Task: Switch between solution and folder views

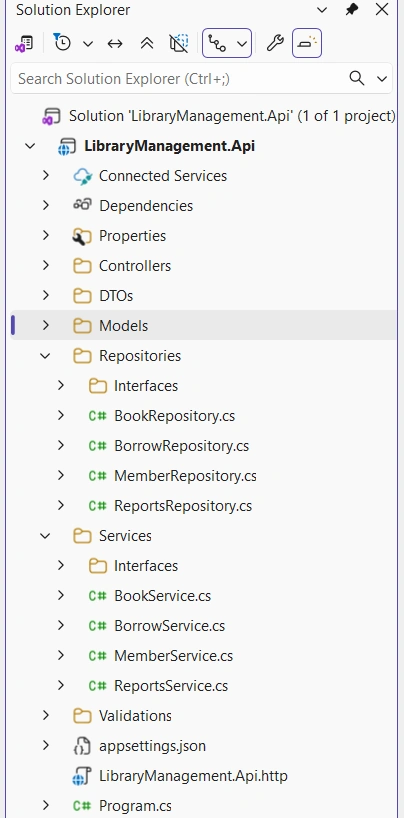Action: point(24,43)
